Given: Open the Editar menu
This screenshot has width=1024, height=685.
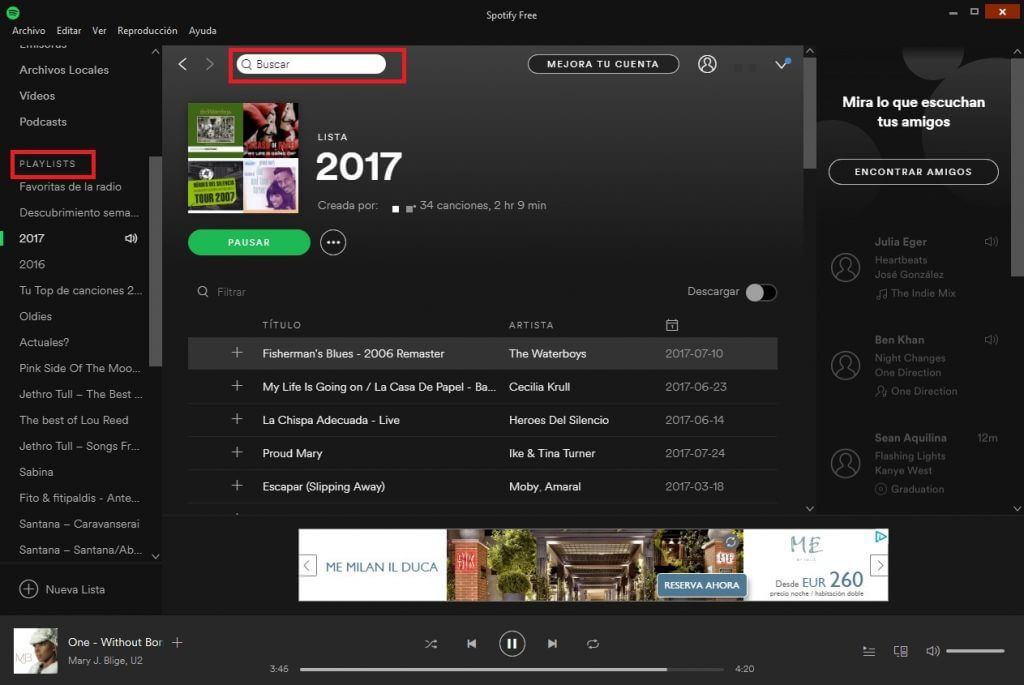Looking at the screenshot, I should 69,31.
